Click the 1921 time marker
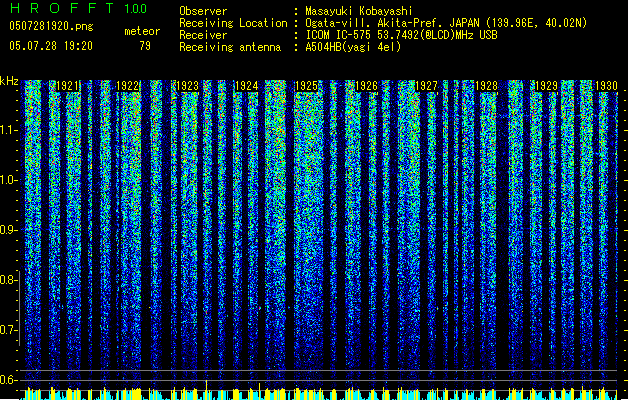This screenshot has height=400, width=629. coord(67,86)
